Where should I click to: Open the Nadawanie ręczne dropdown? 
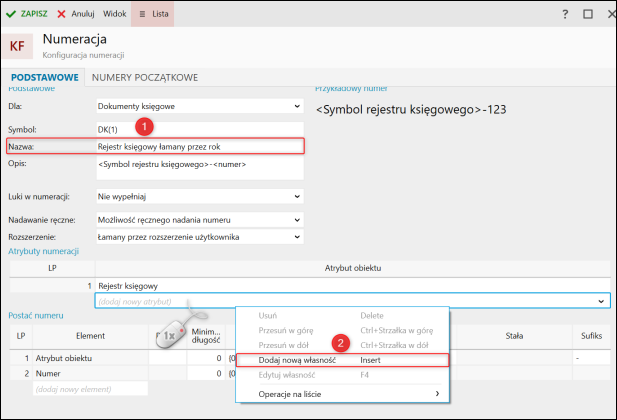pos(200,220)
